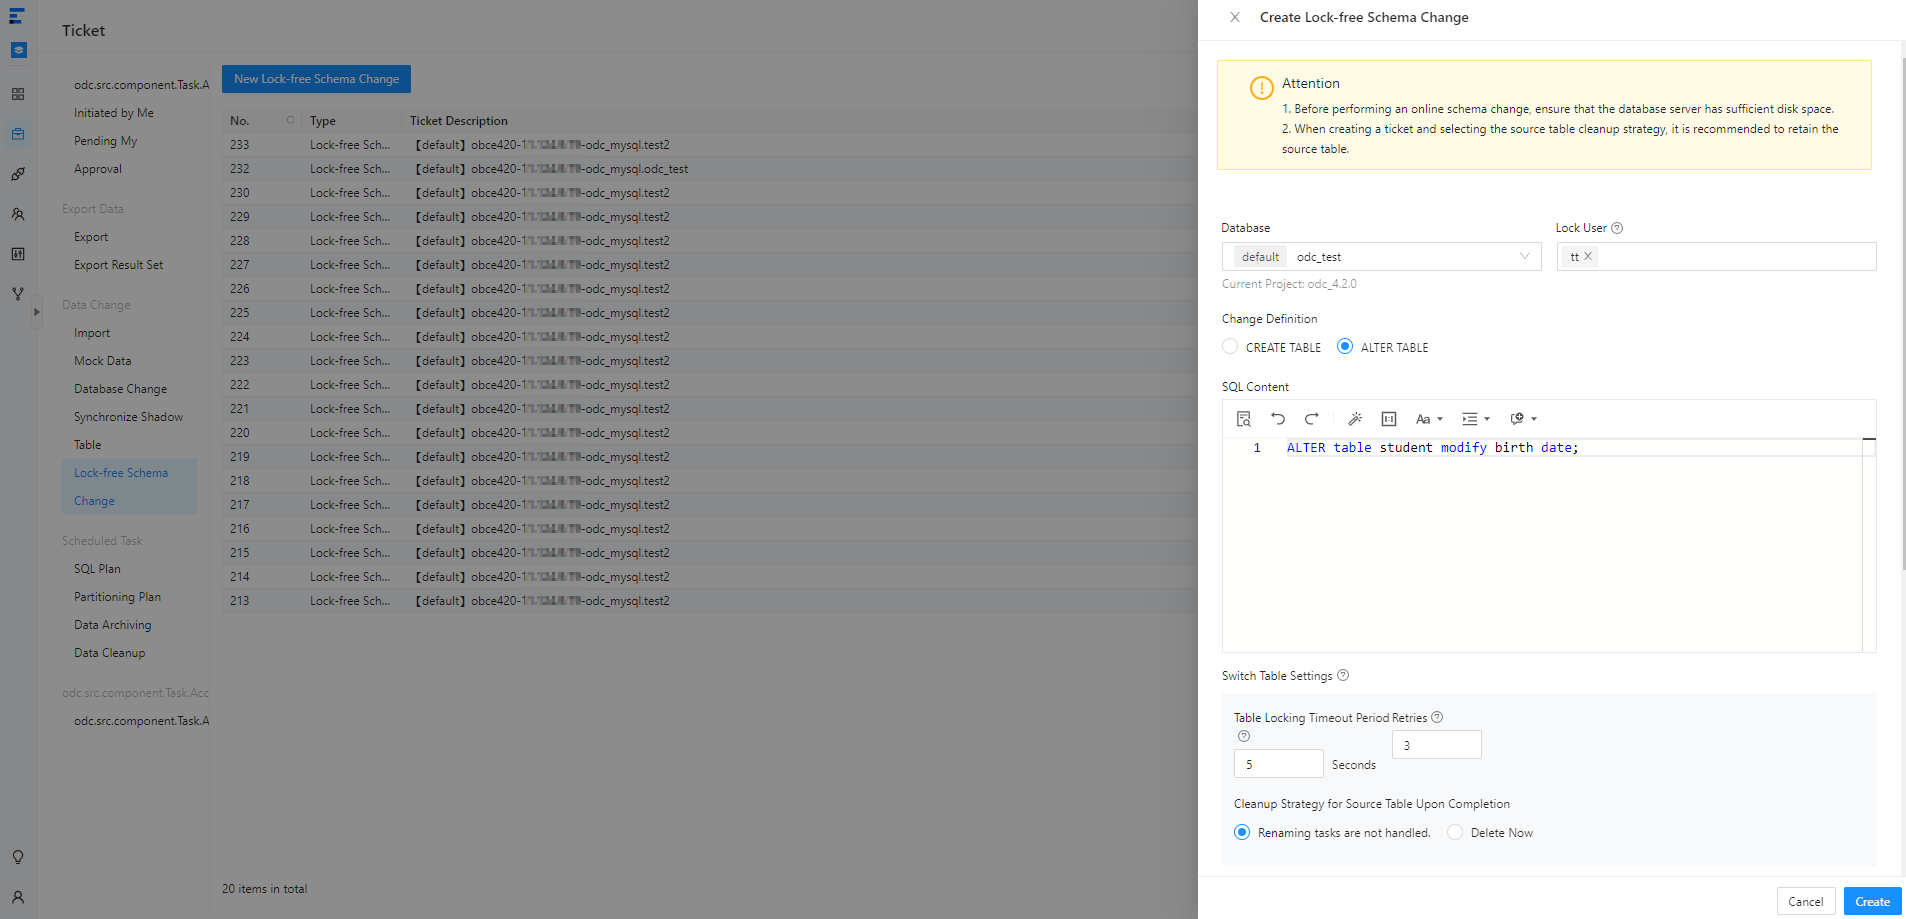Click the 1:1 value conversion icon
Screen dimensions: 1906x919
click(1389, 419)
